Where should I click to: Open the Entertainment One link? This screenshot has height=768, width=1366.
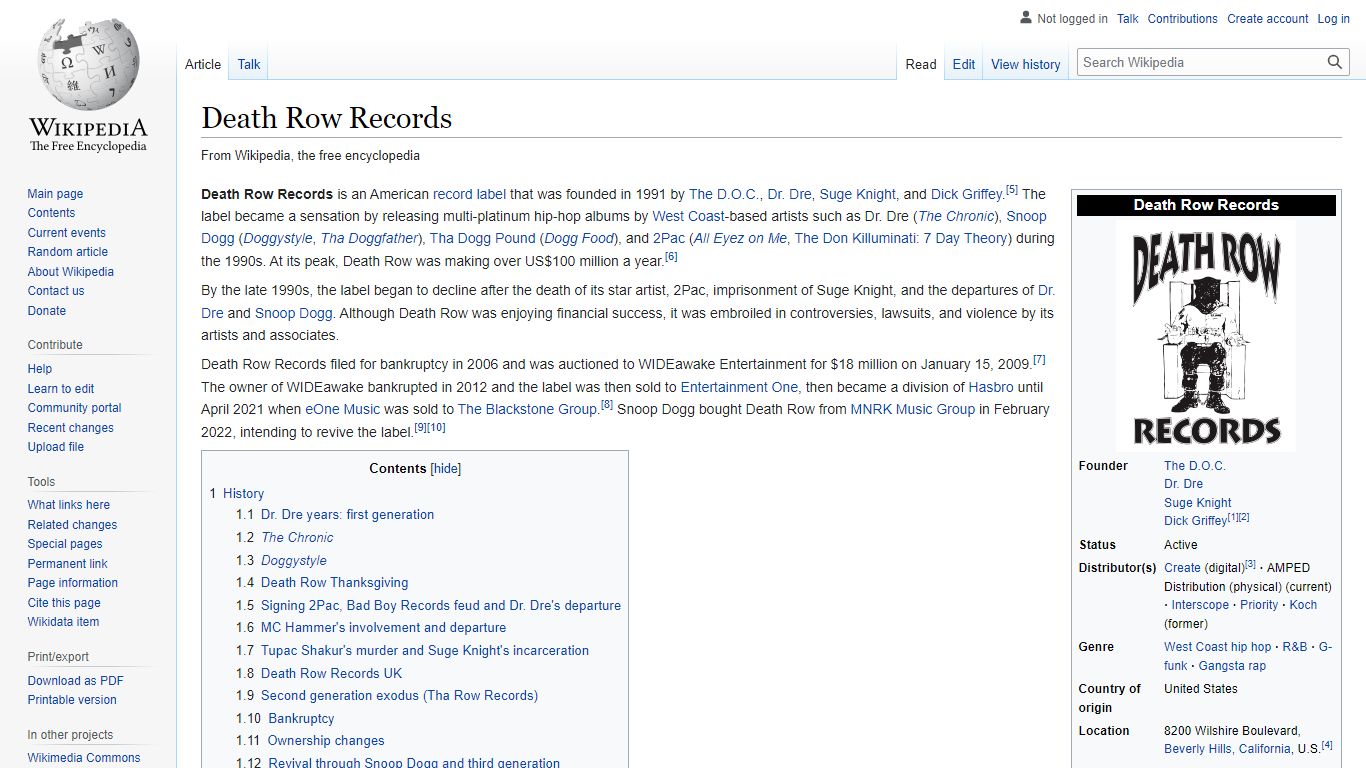point(739,387)
